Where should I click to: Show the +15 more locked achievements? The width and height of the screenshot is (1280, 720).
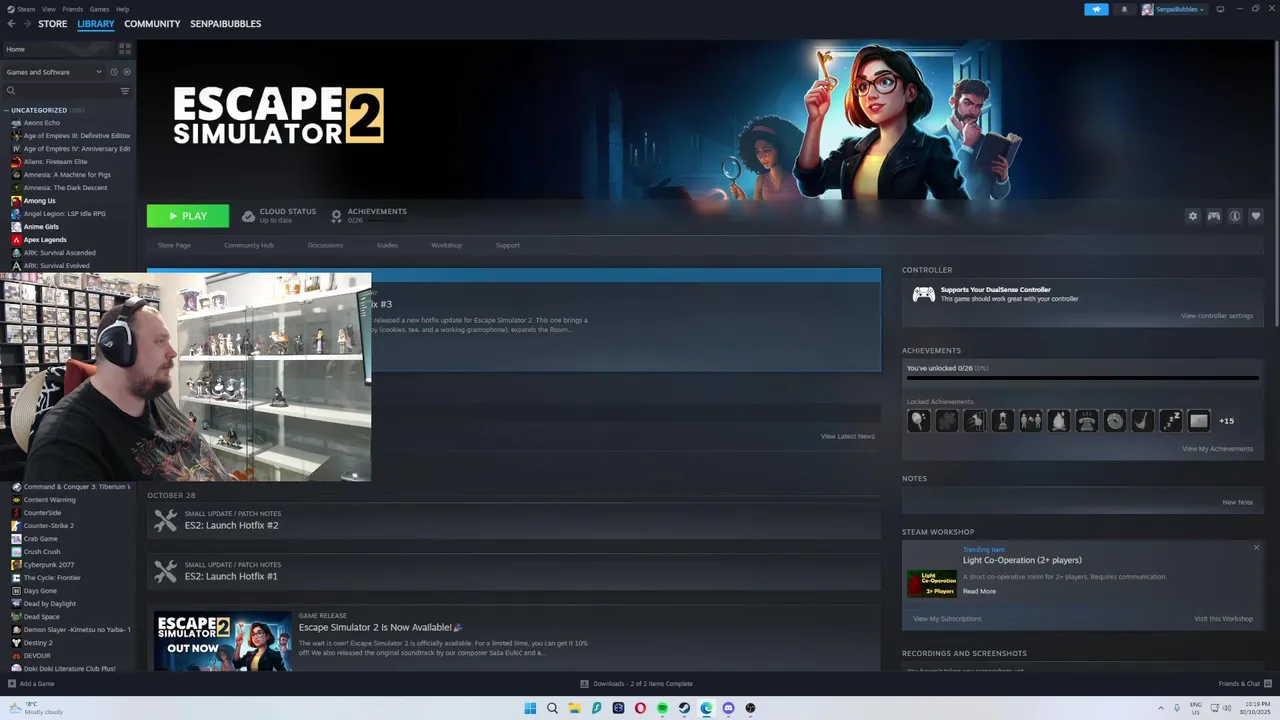(x=1226, y=421)
